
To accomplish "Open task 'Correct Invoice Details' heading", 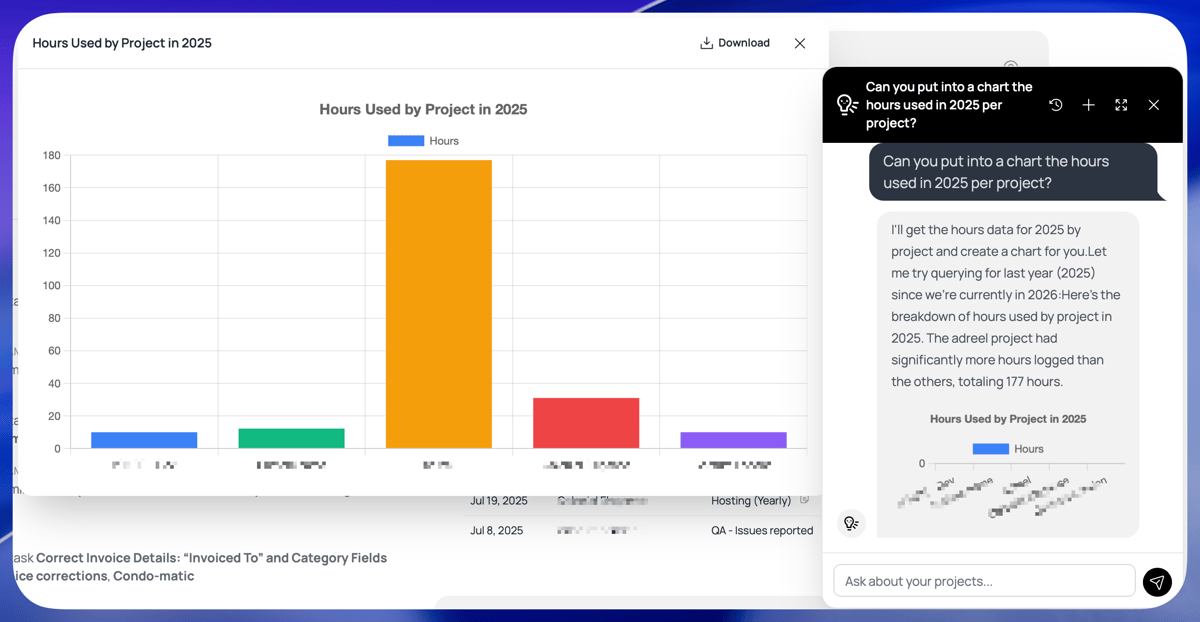I will [211, 558].
